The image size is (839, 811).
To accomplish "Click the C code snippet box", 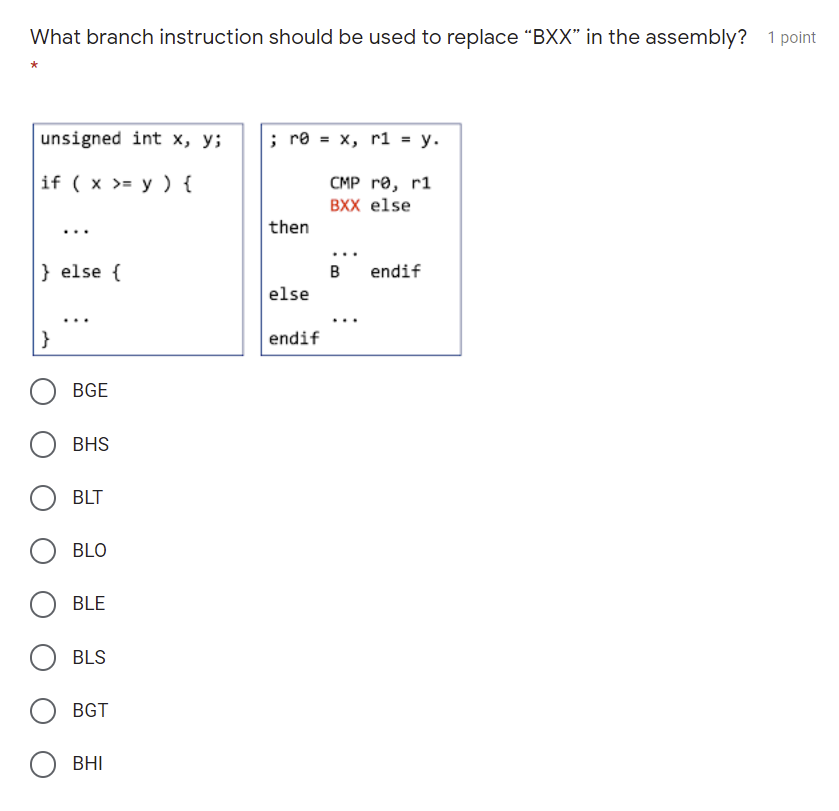I will [137, 238].
